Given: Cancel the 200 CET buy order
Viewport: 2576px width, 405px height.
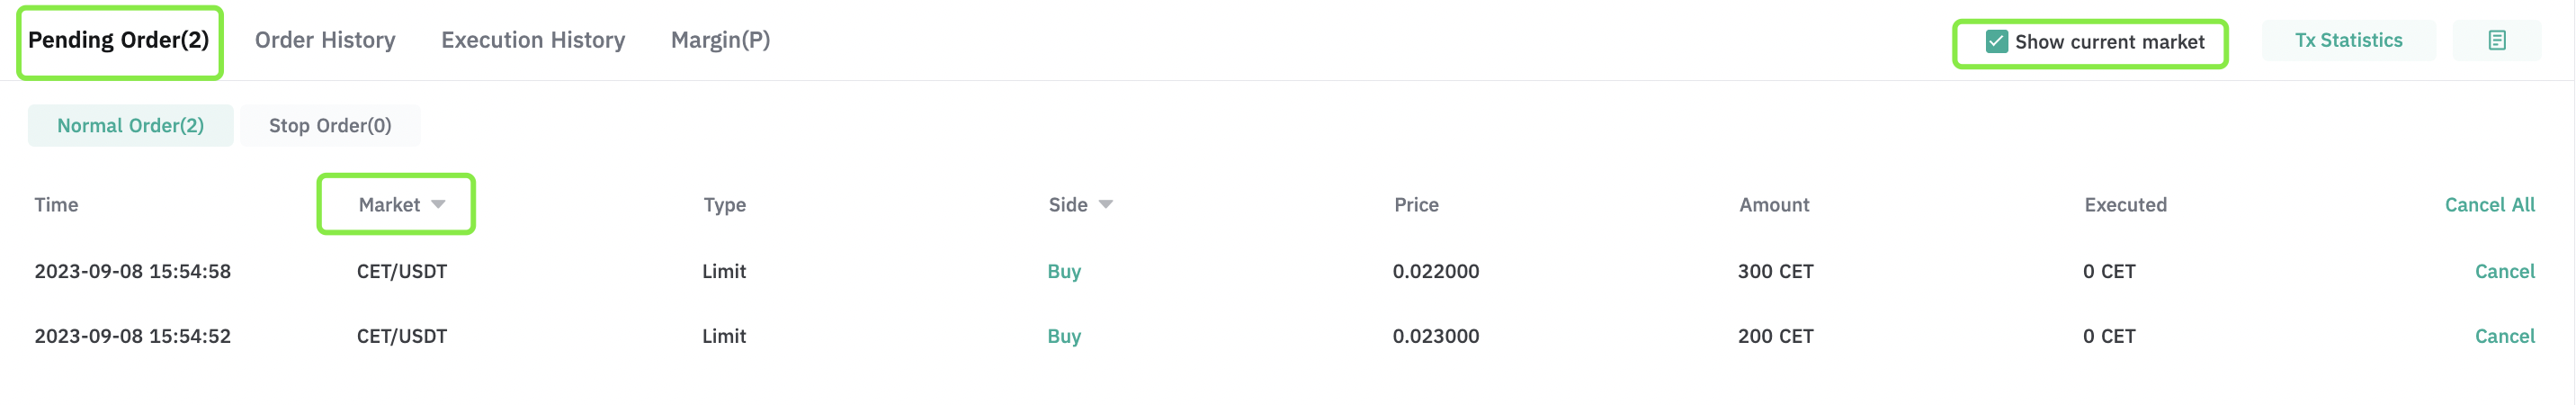Looking at the screenshot, I should coord(2504,336).
